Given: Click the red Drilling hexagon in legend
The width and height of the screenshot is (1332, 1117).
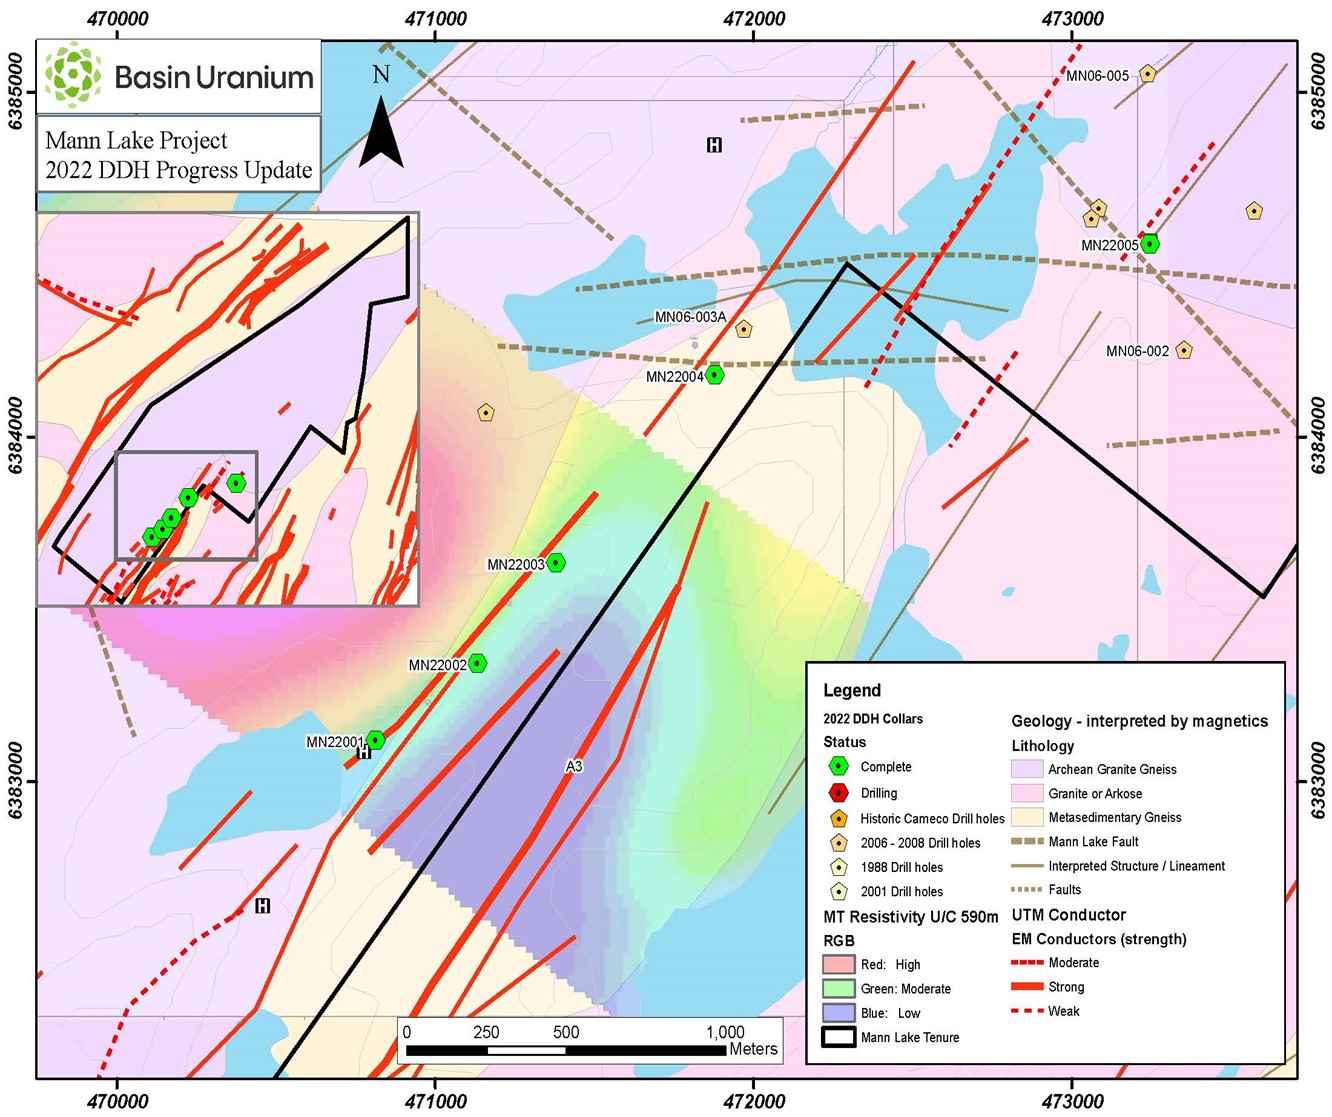Looking at the screenshot, I should point(839,793).
